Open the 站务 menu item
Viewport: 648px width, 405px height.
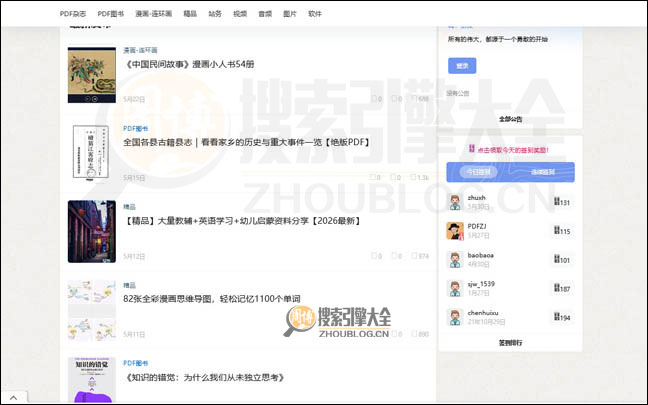pos(215,14)
